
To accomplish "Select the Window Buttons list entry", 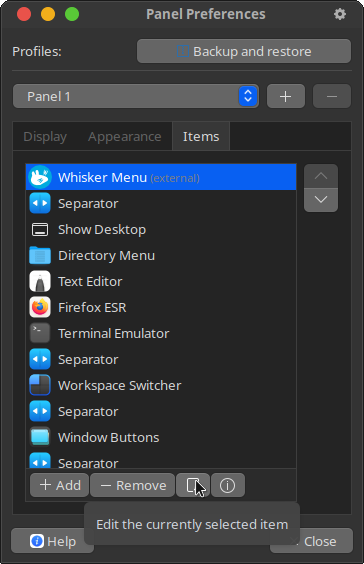I will point(161,437).
